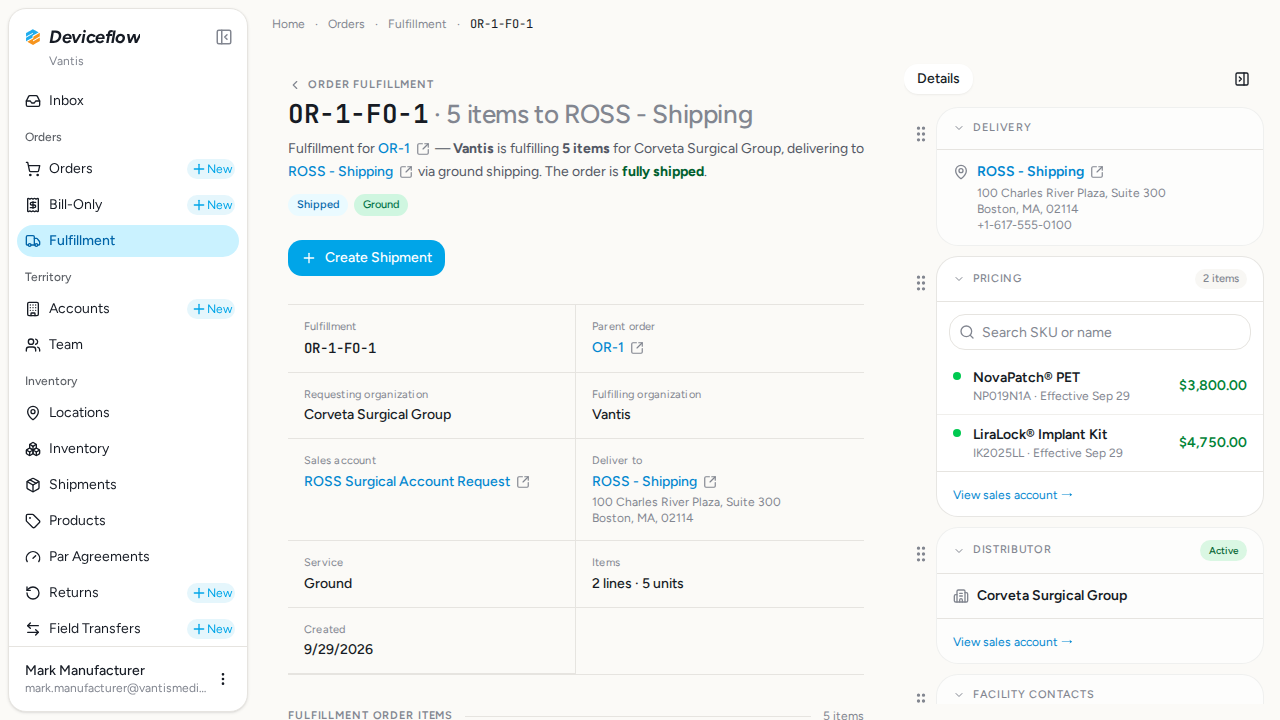The height and width of the screenshot is (720, 1280).
Task: Click the Fulfillment breadcrumb
Action: (417, 24)
